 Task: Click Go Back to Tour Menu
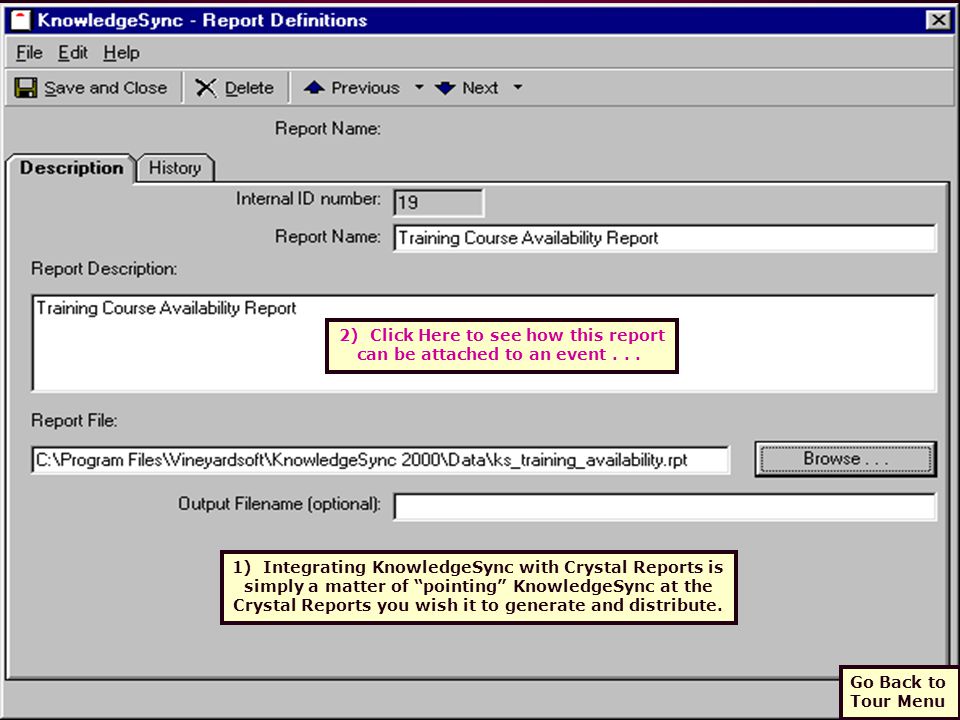coord(898,691)
